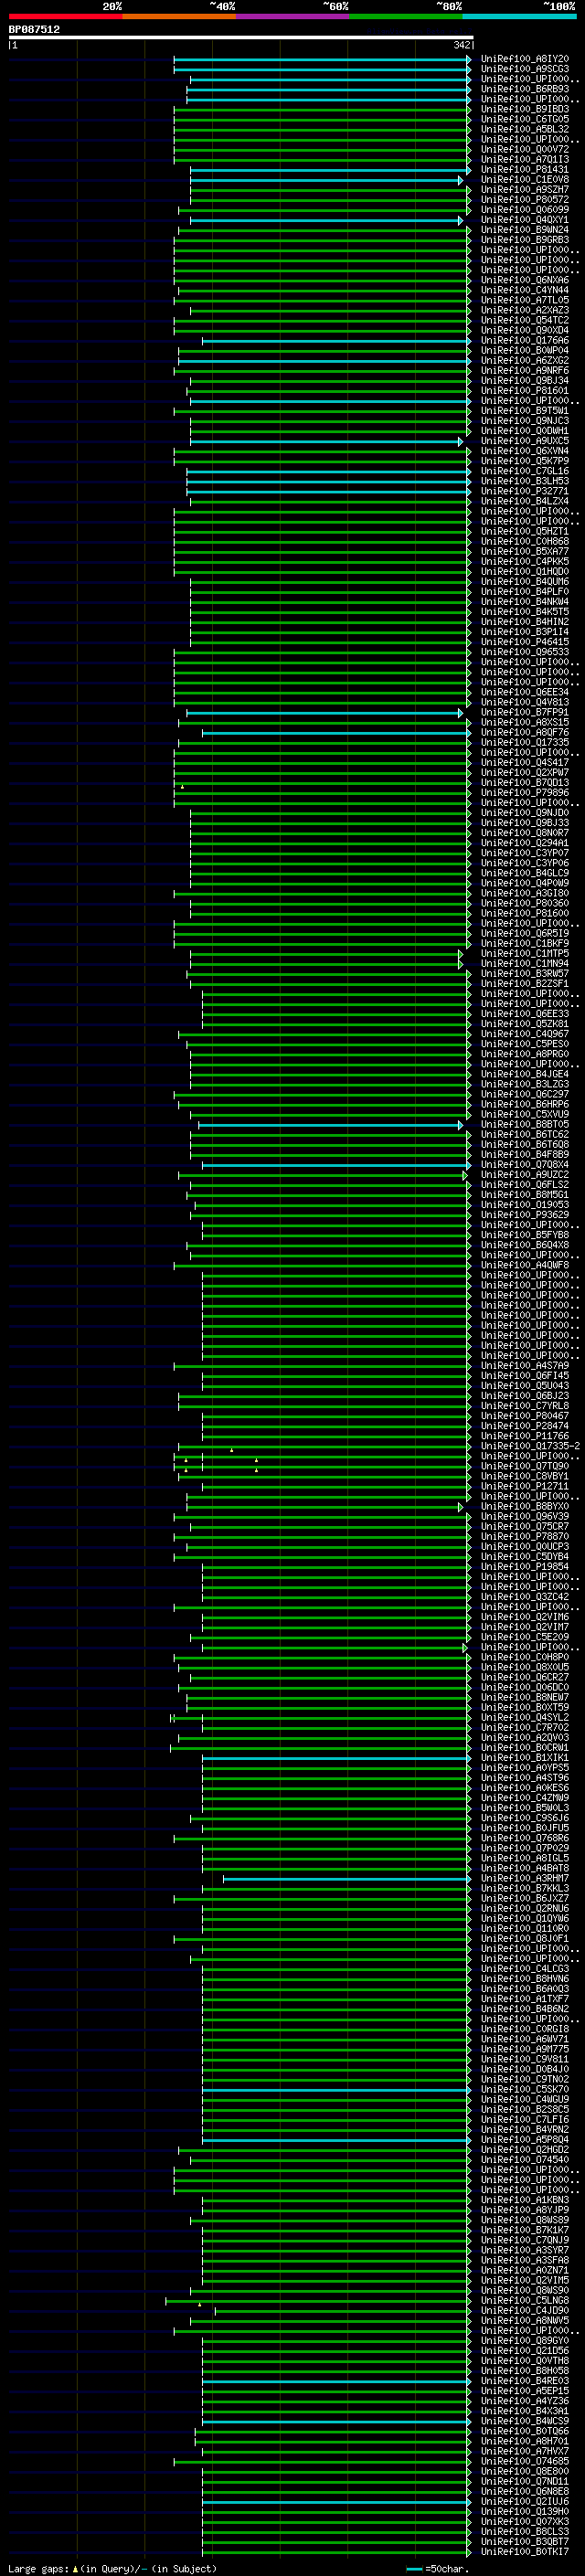This screenshot has width=585, height=2576.
Task: Select hit UniRef100_A1KBN3
Action: [525, 2200]
